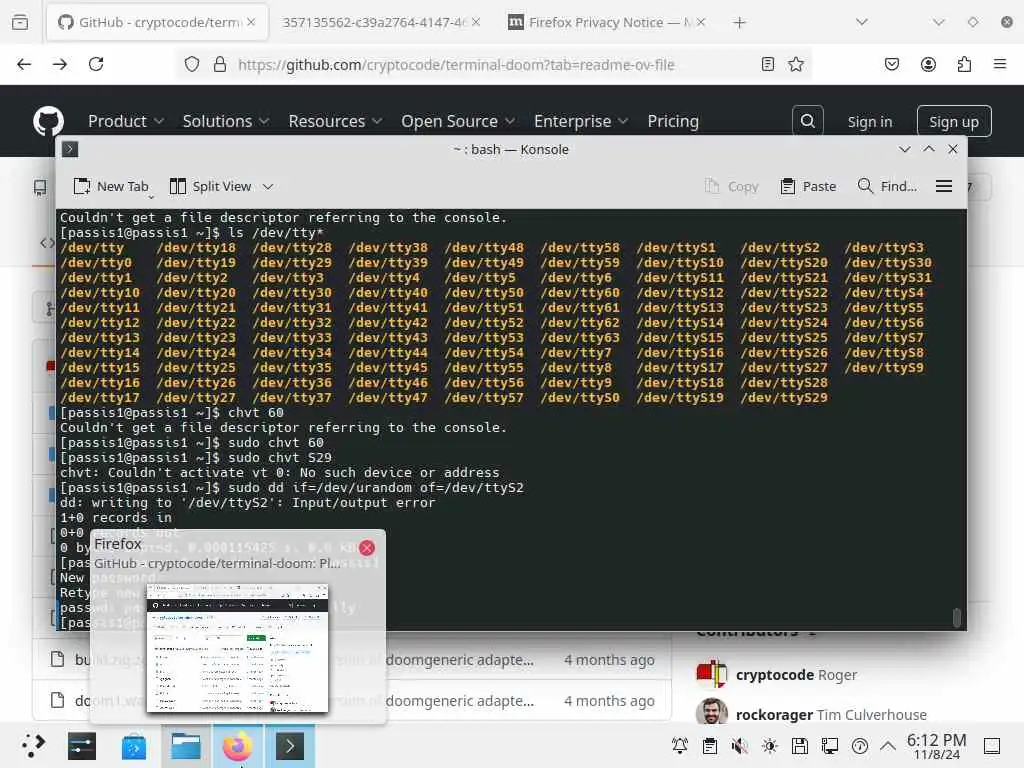Open KDE application launcher

tap(33, 745)
